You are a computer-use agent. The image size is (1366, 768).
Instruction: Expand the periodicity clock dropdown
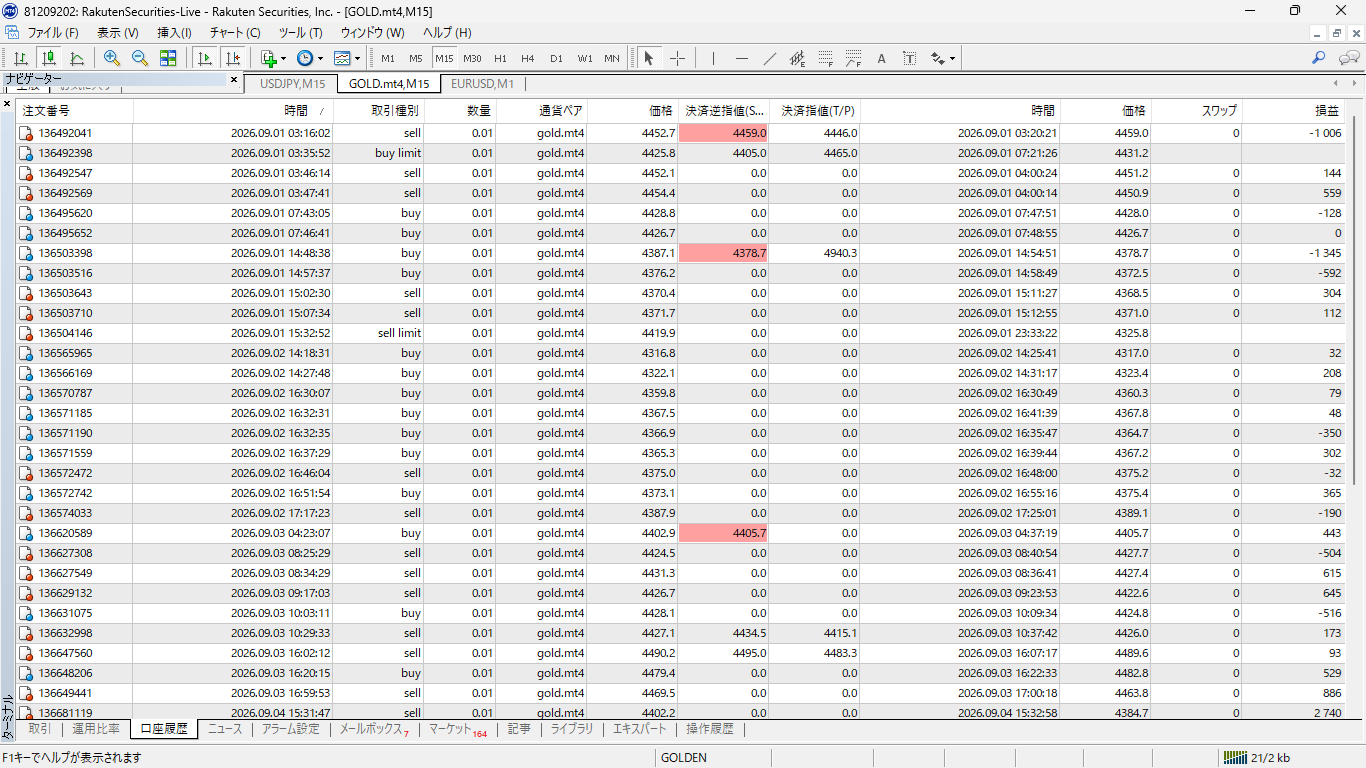pyautogui.click(x=309, y=58)
